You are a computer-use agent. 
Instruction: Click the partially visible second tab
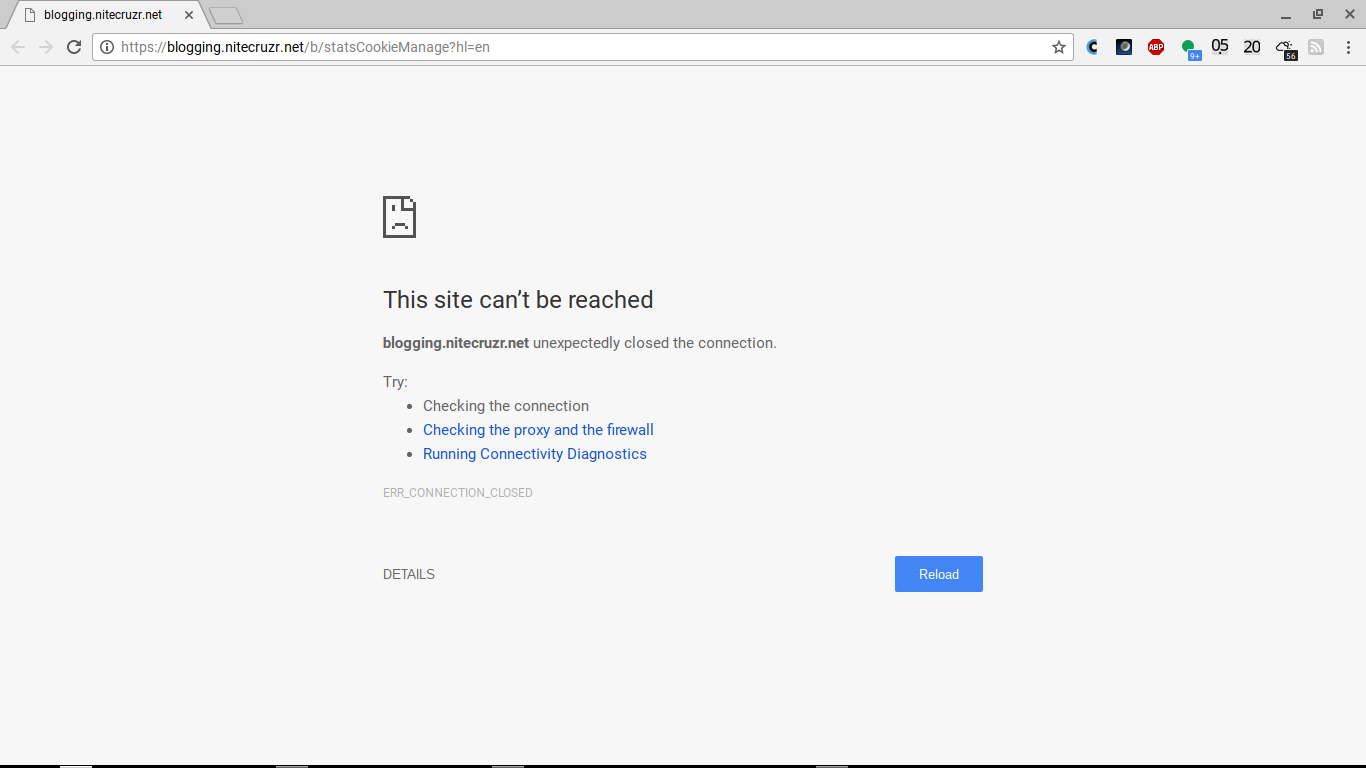coord(225,14)
